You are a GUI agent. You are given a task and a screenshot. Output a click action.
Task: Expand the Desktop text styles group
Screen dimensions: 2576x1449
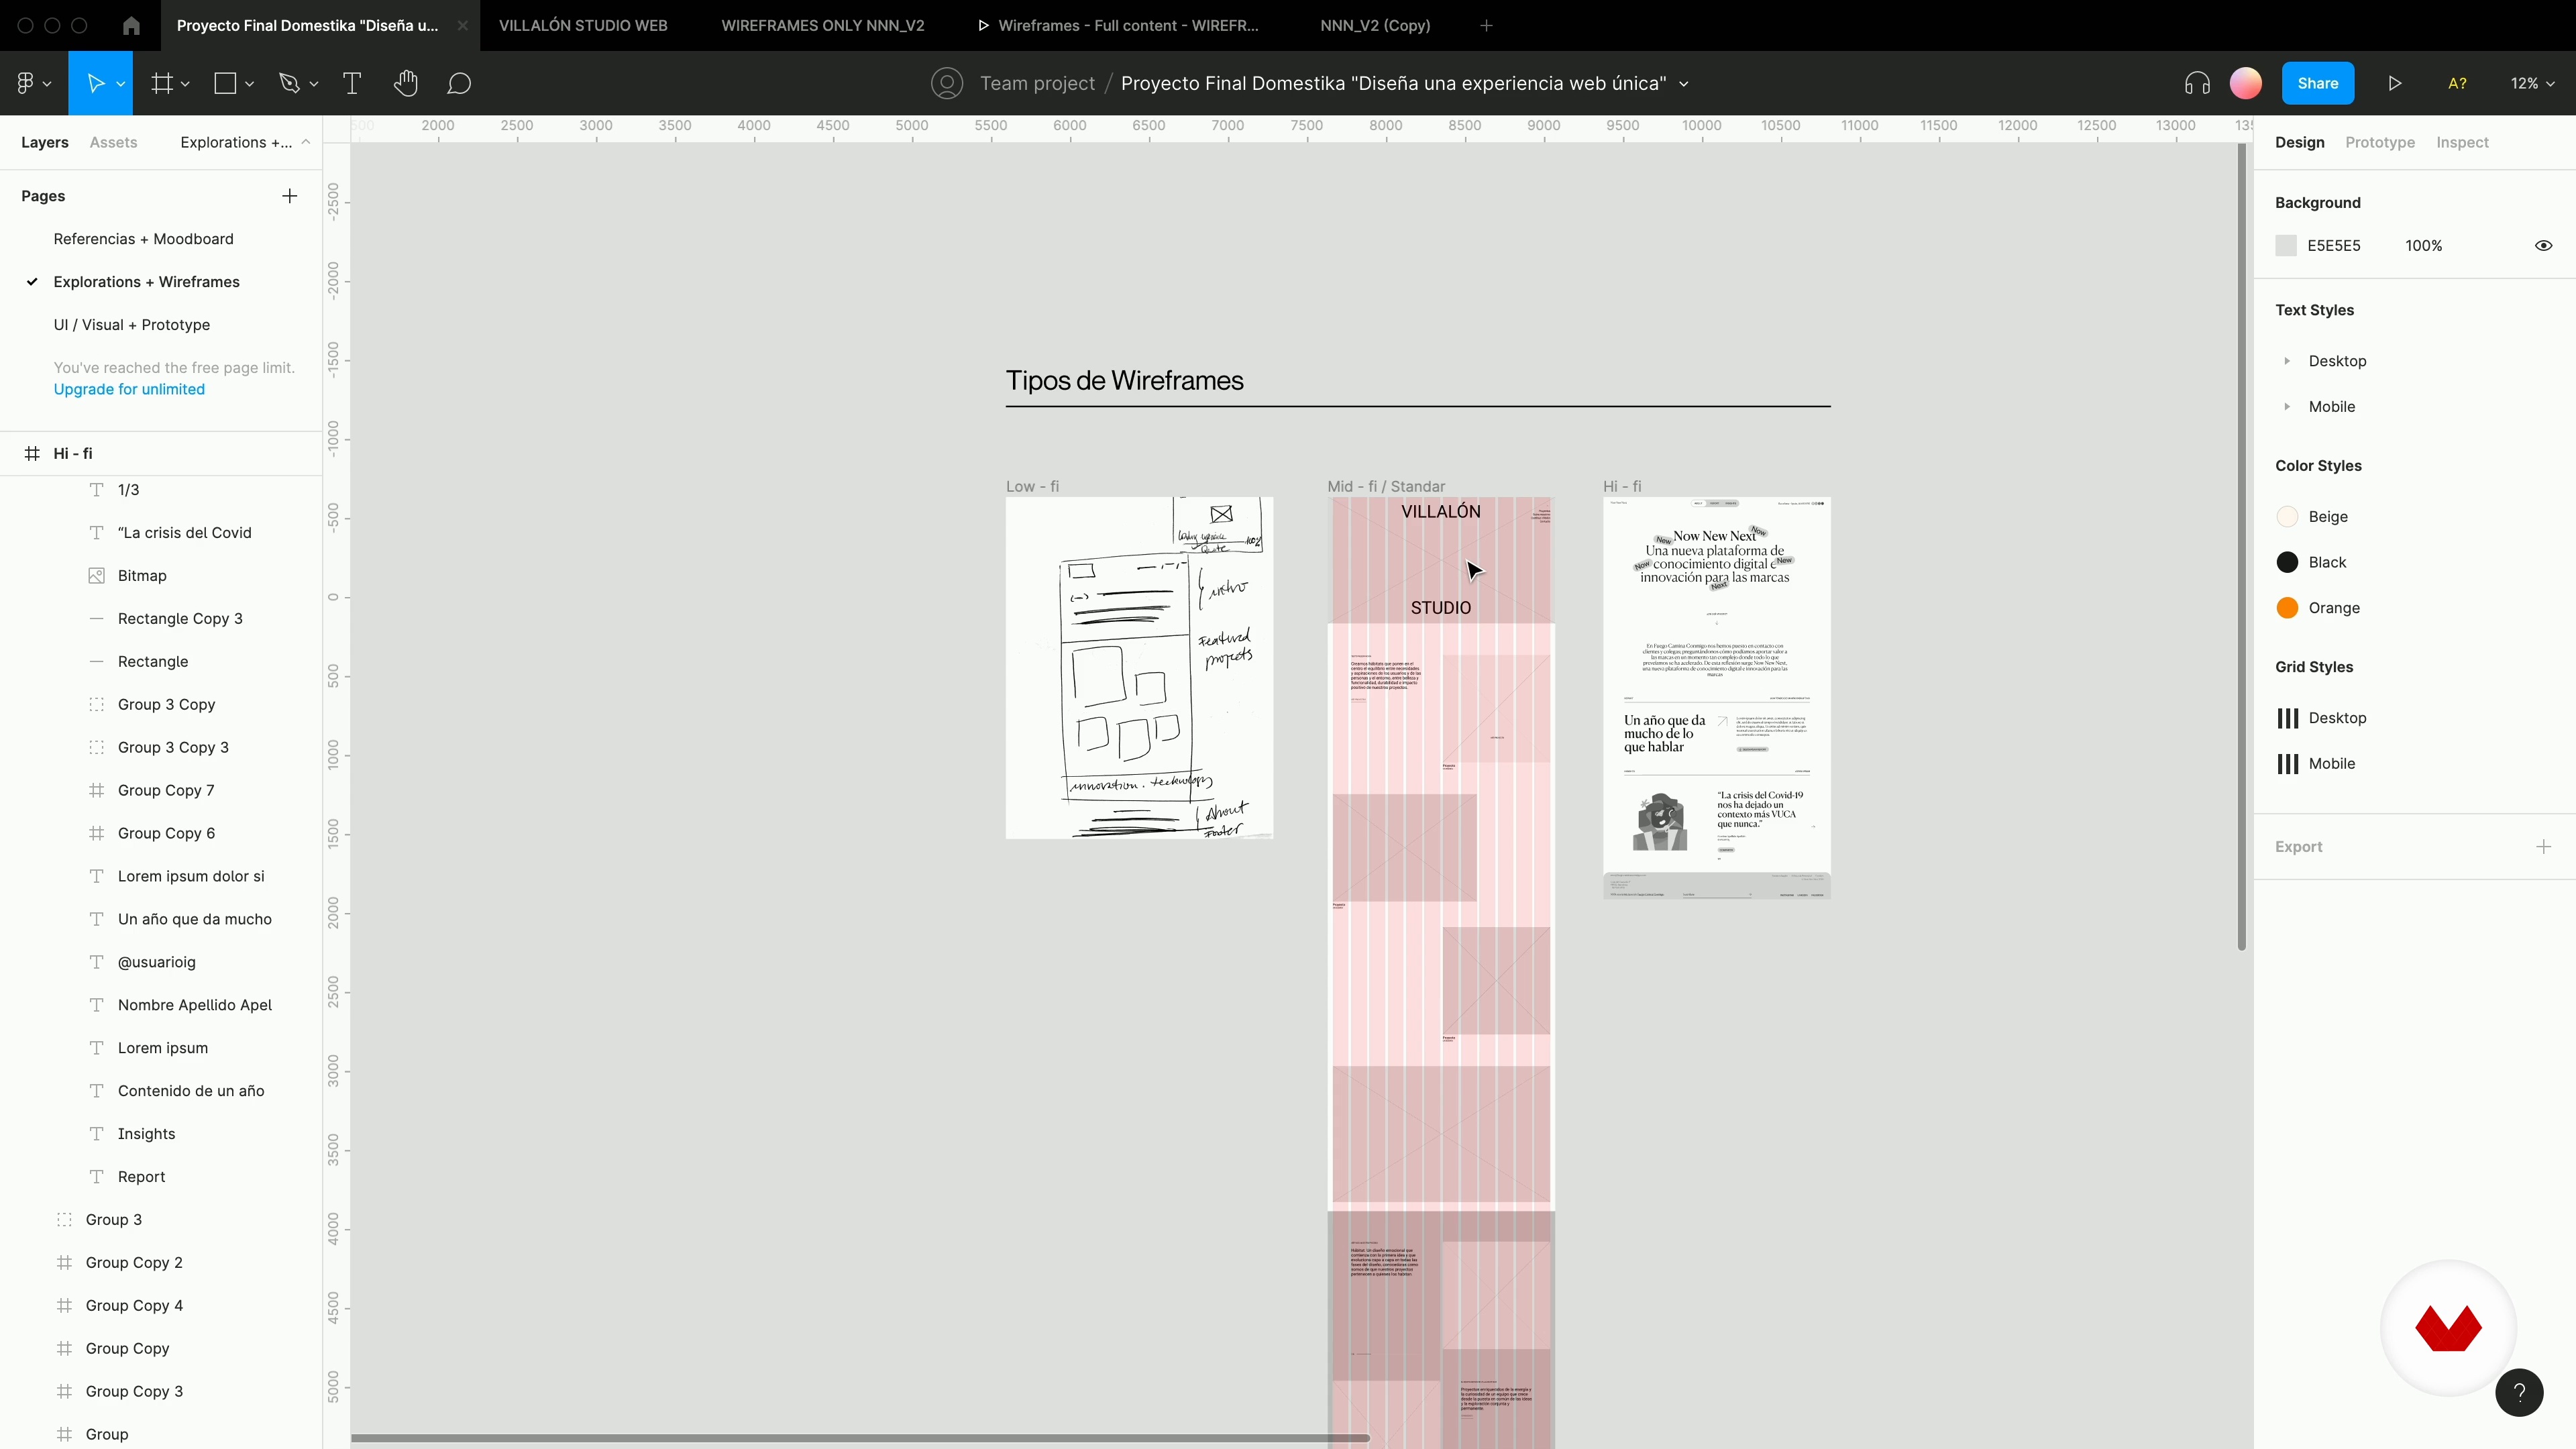click(x=2287, y=361)
